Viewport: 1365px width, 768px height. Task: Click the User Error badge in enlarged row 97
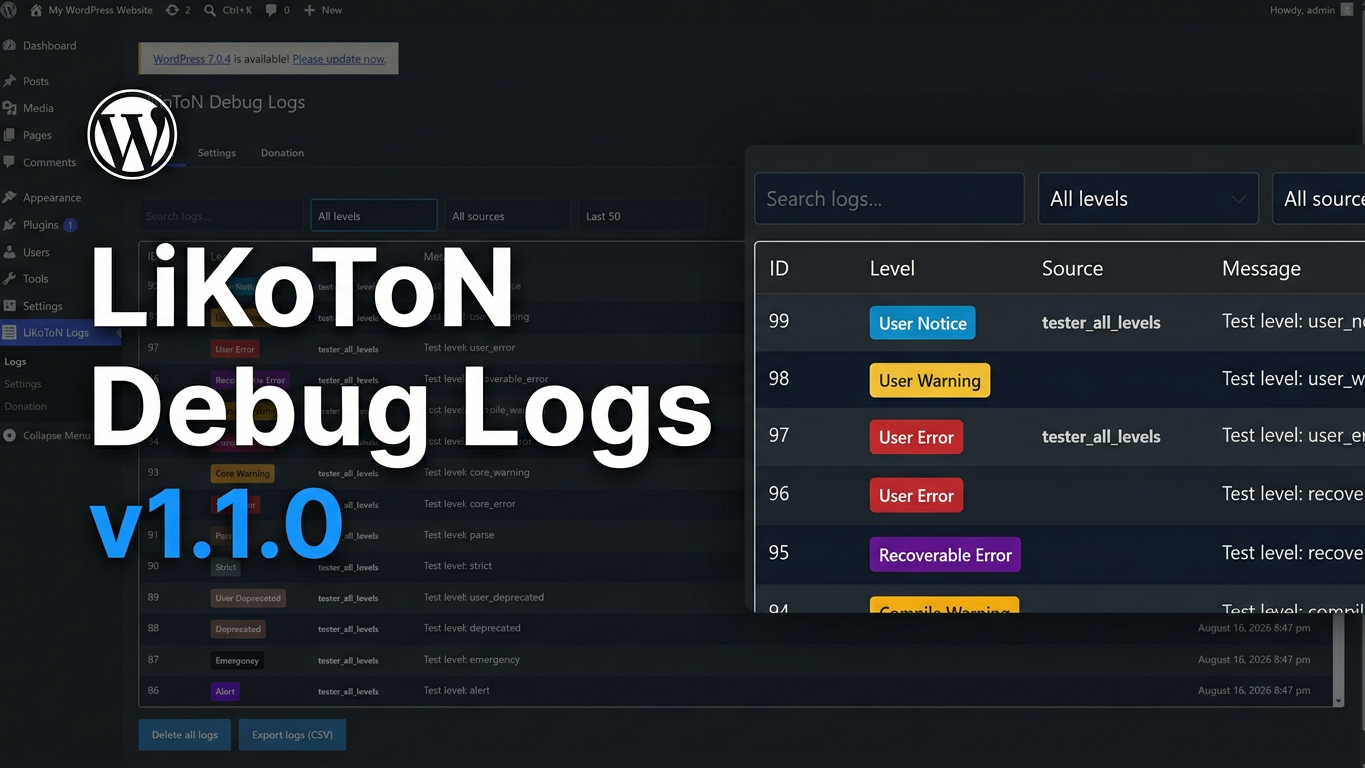click(916, 437)
